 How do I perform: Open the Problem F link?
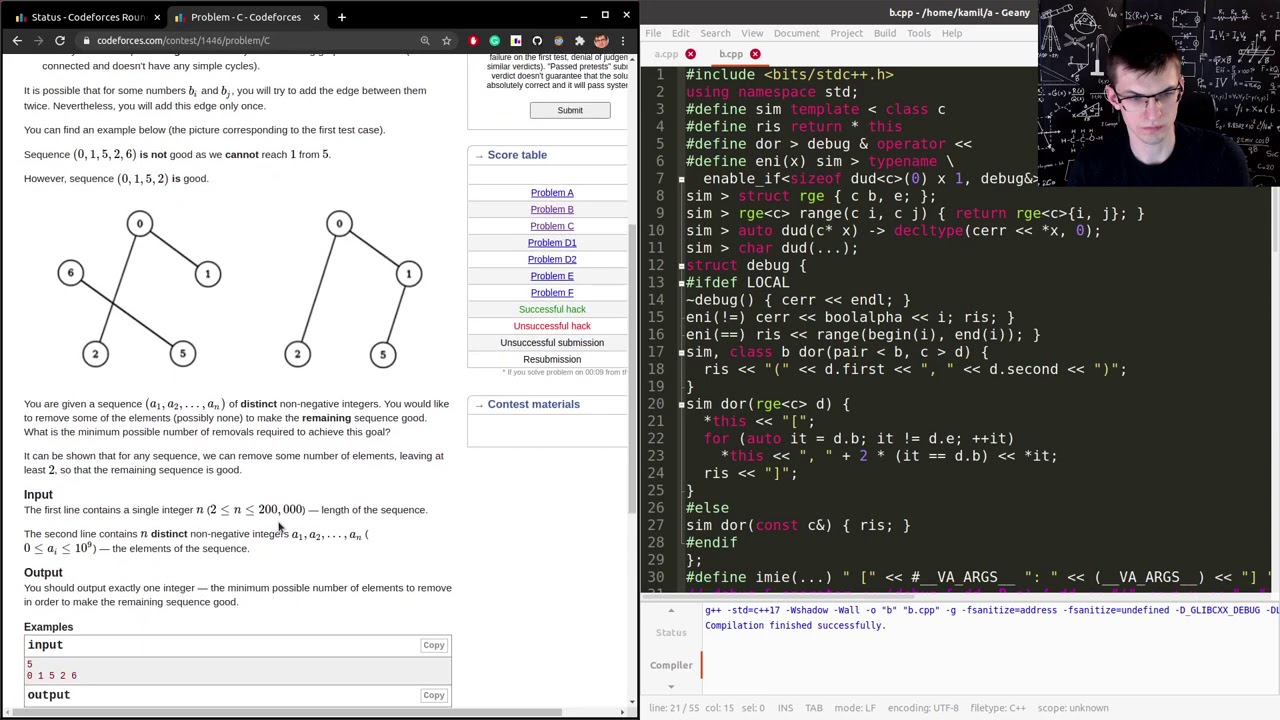pyautogui.click(x=552, y=293)
